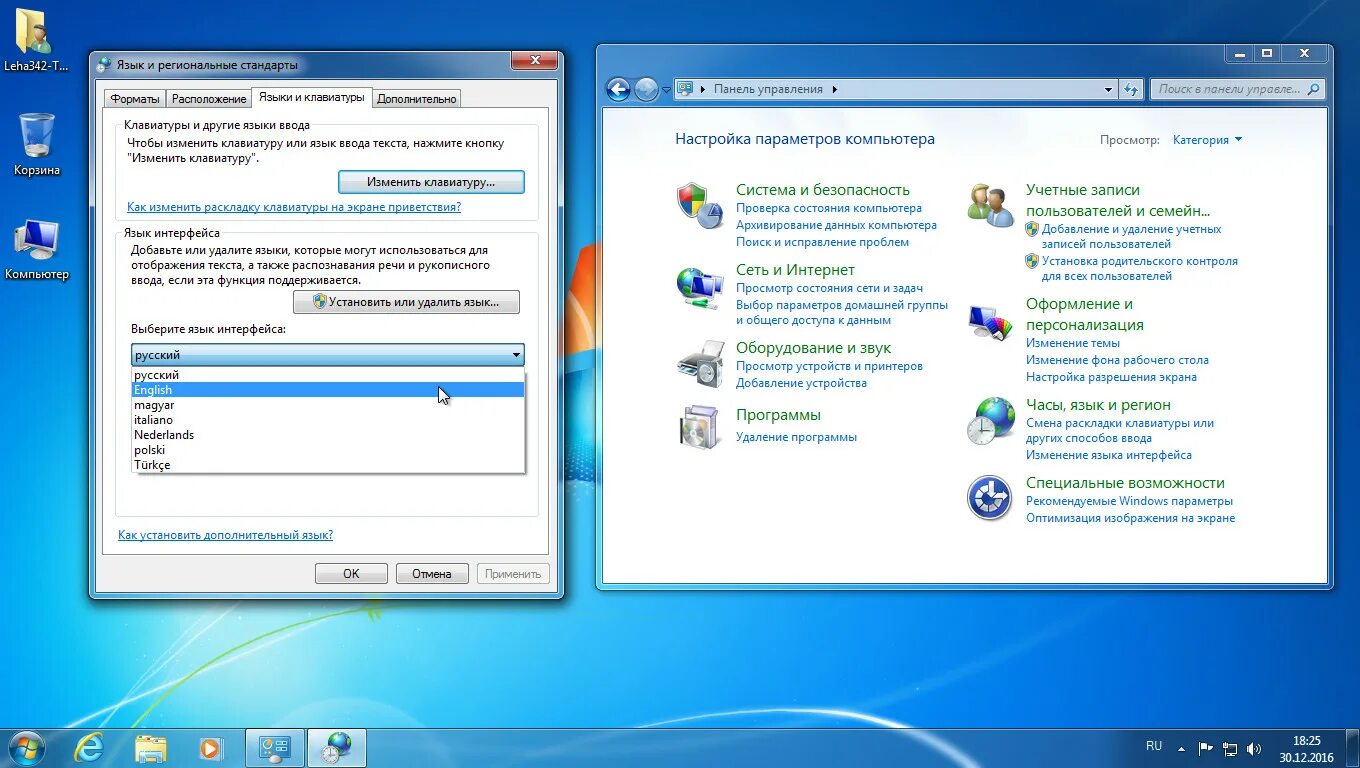Select polski in the language list
This screenshot has height=768, width=1360.
328,450
